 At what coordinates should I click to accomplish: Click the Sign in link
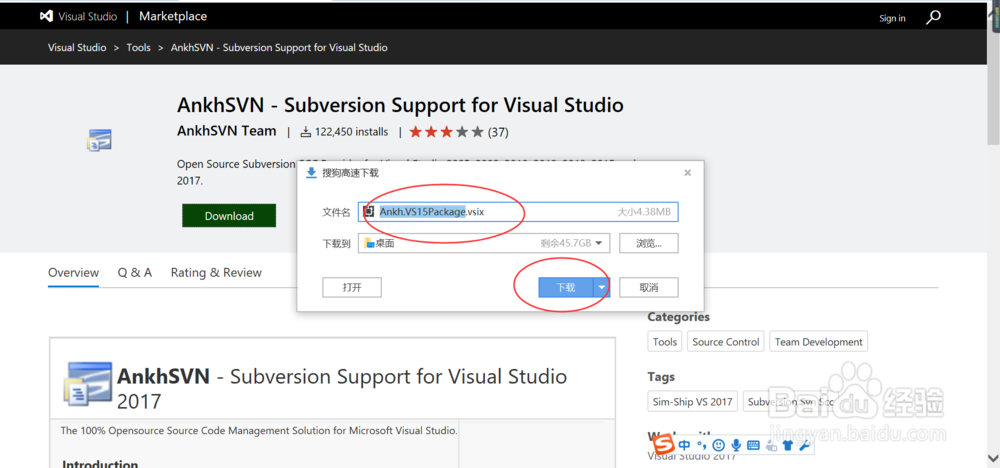tap(892, 18)
